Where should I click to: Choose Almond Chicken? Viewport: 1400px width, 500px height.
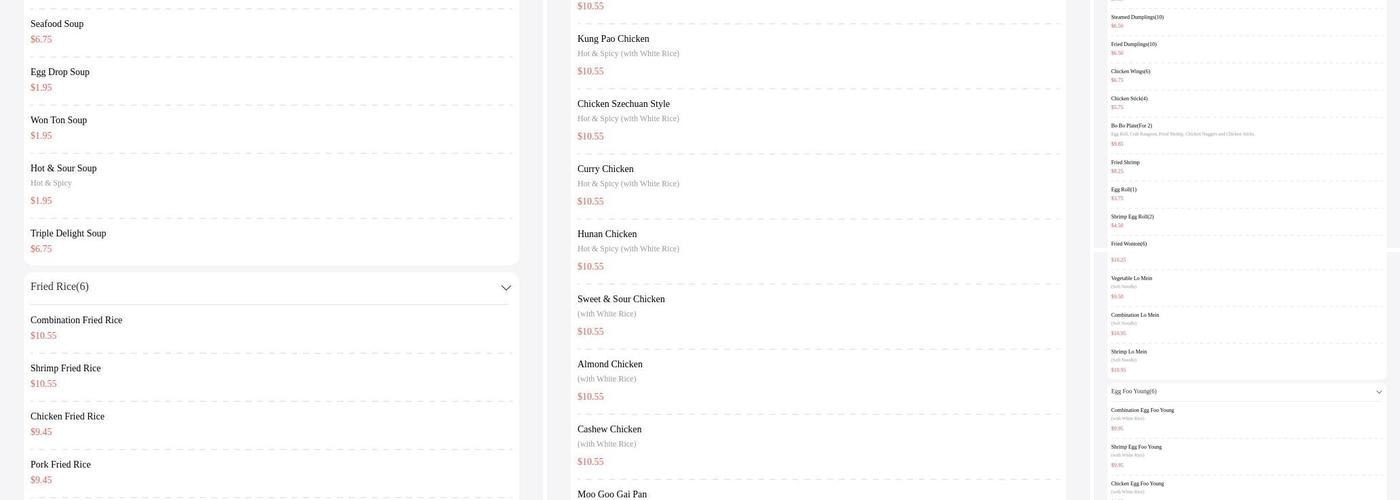tap(818, 381)
